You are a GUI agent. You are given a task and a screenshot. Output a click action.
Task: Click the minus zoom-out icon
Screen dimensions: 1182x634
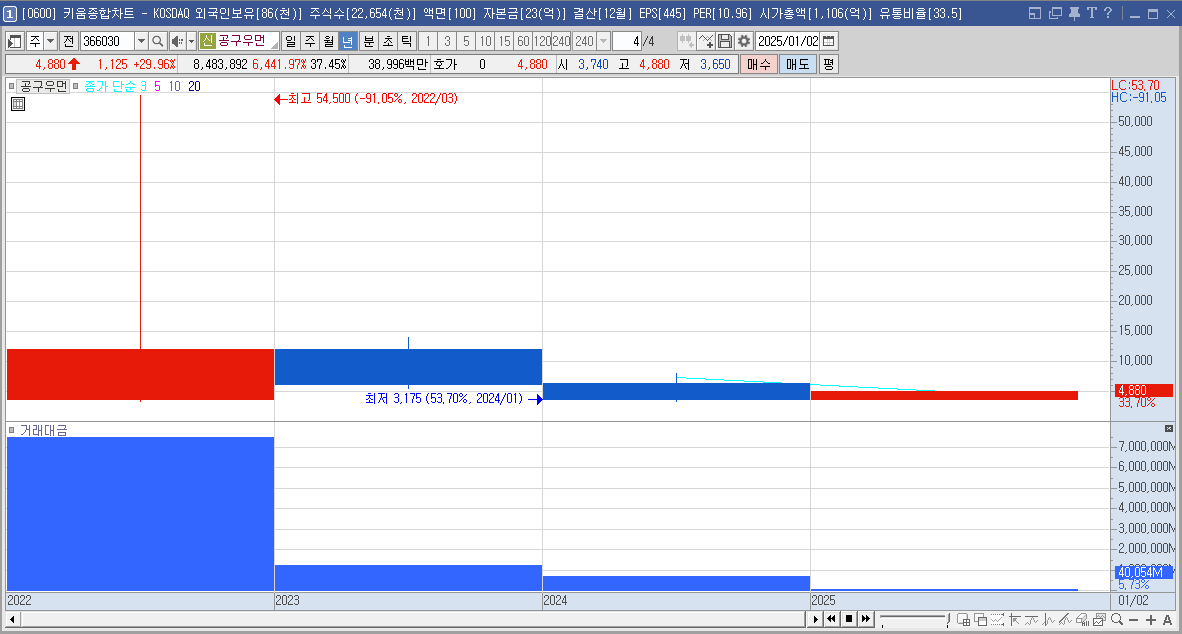point(1133,620)
